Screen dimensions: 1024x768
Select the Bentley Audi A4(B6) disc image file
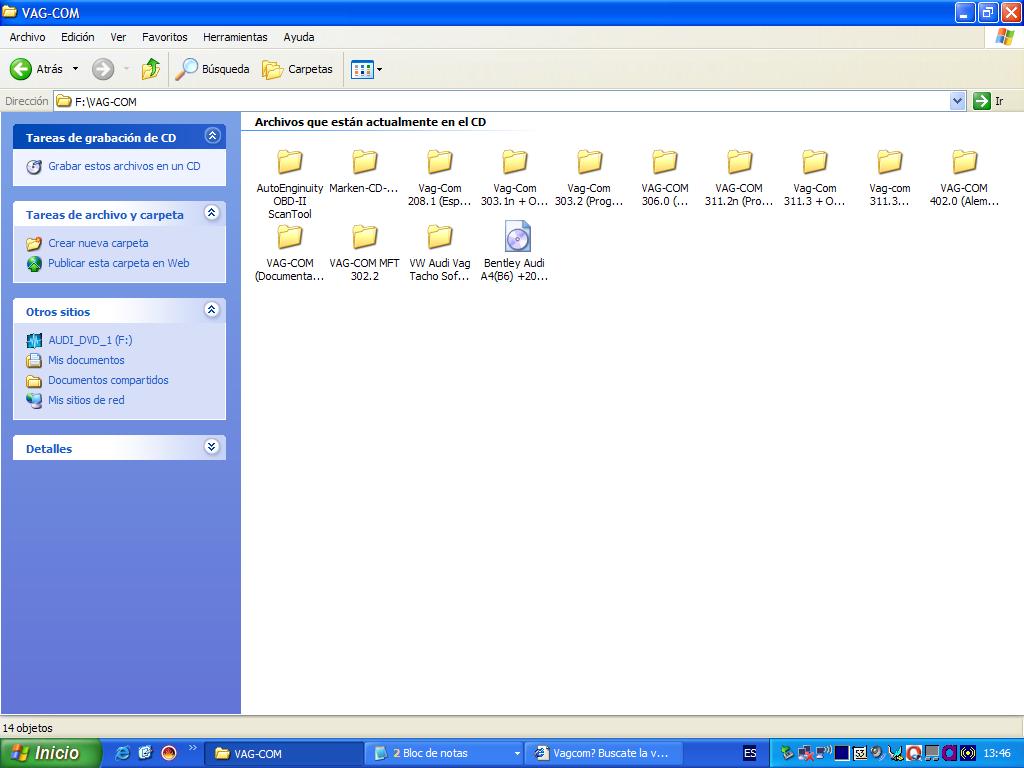point(515,251)
